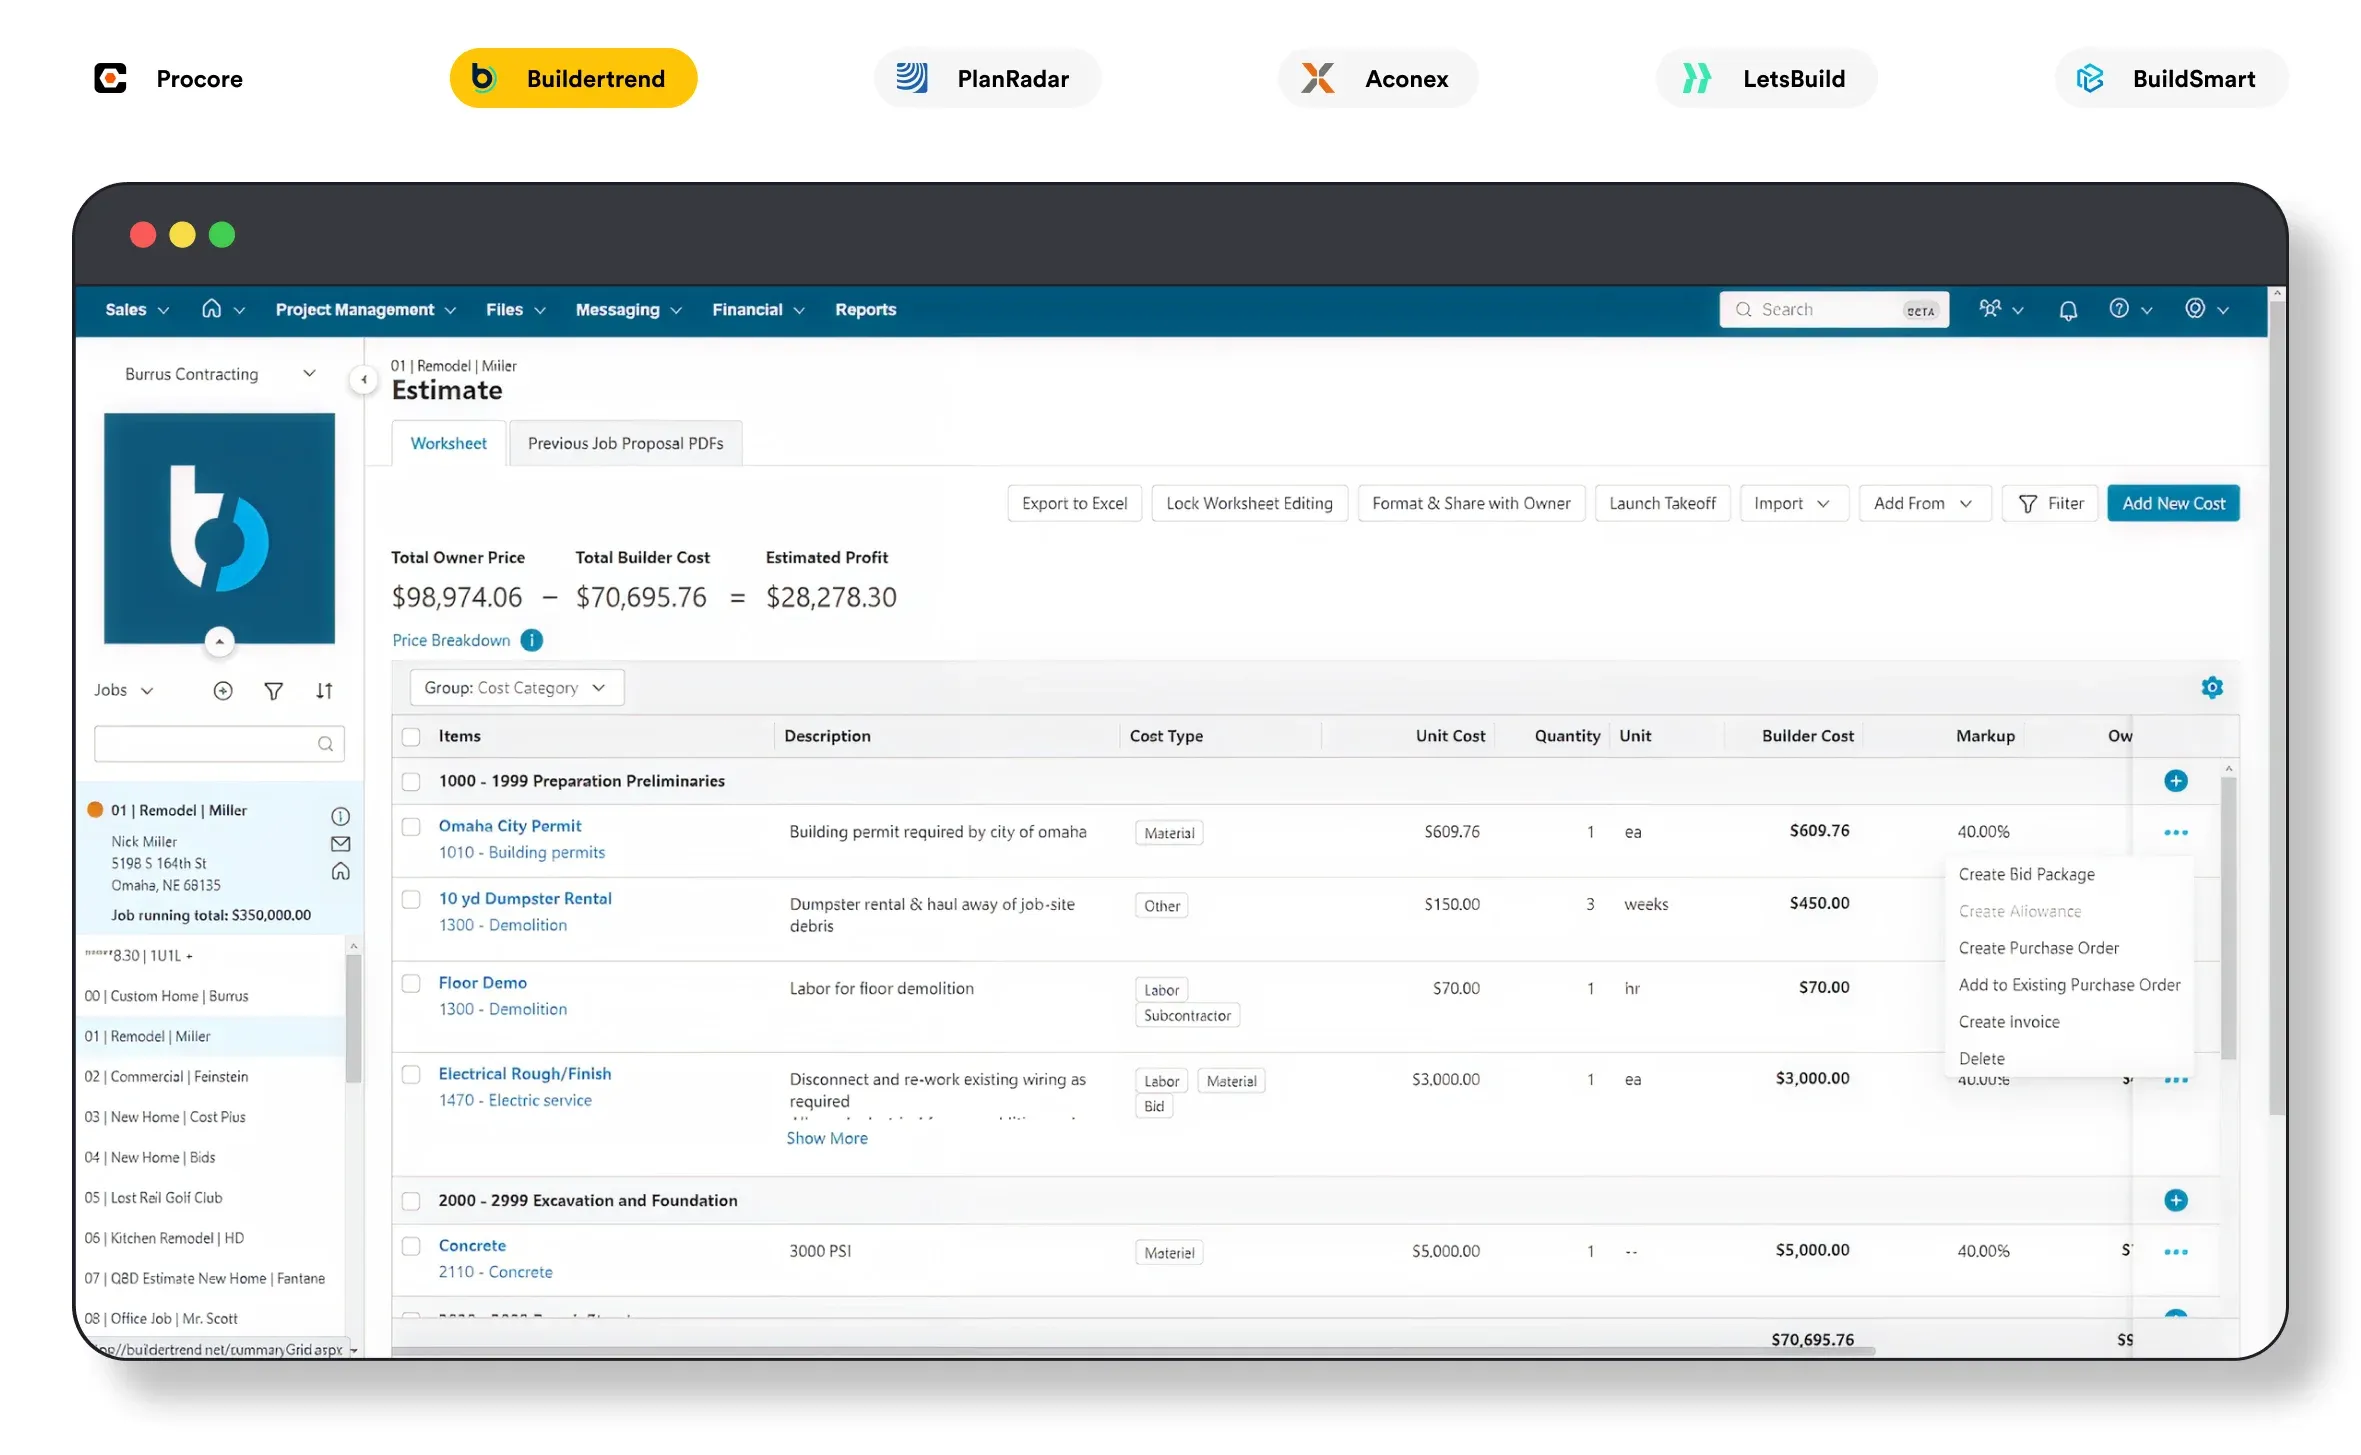
Task: Switch to the PlanRadar tab
Action: coord(986,78)
